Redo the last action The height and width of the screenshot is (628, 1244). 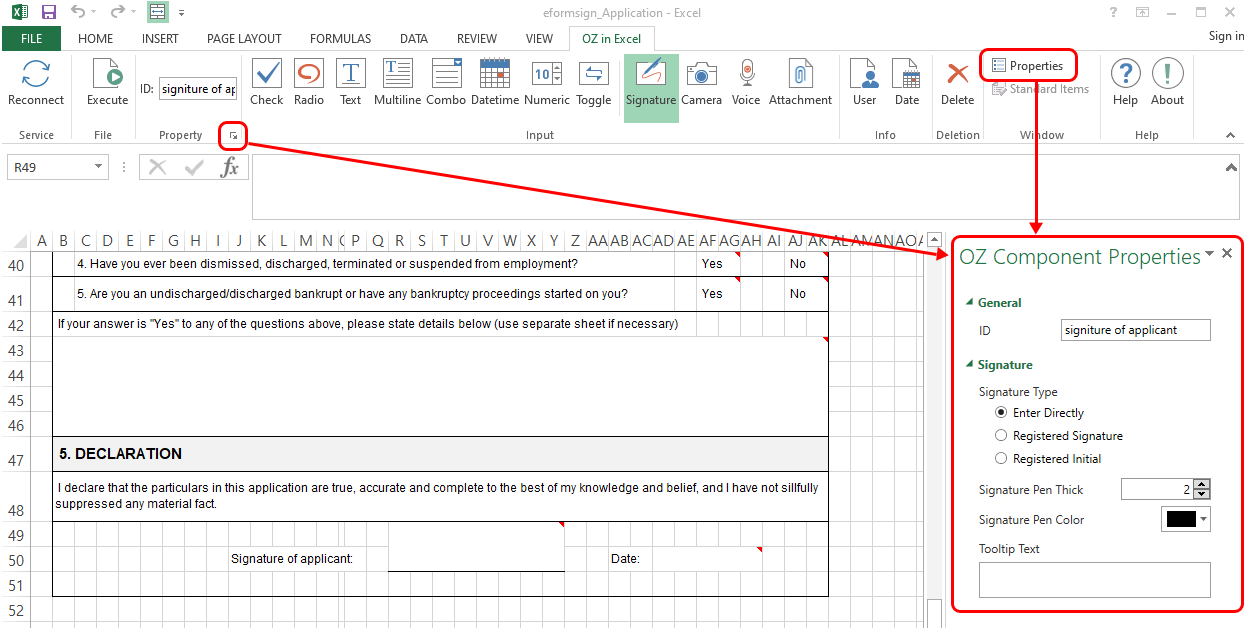117,12
